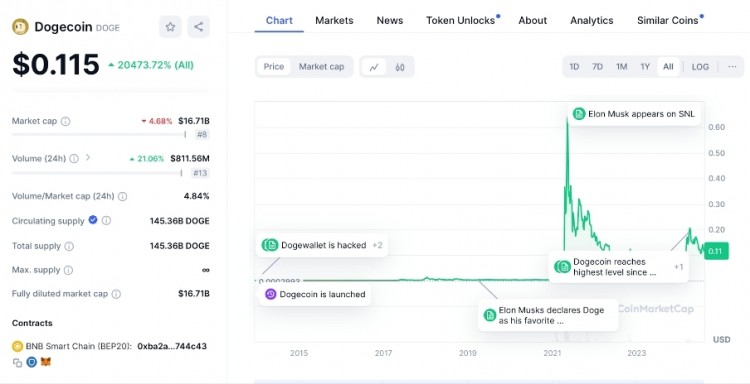Viewport: 750px width, 384px height.
Task: Toggle the LOG scale option
Action: 700,67
